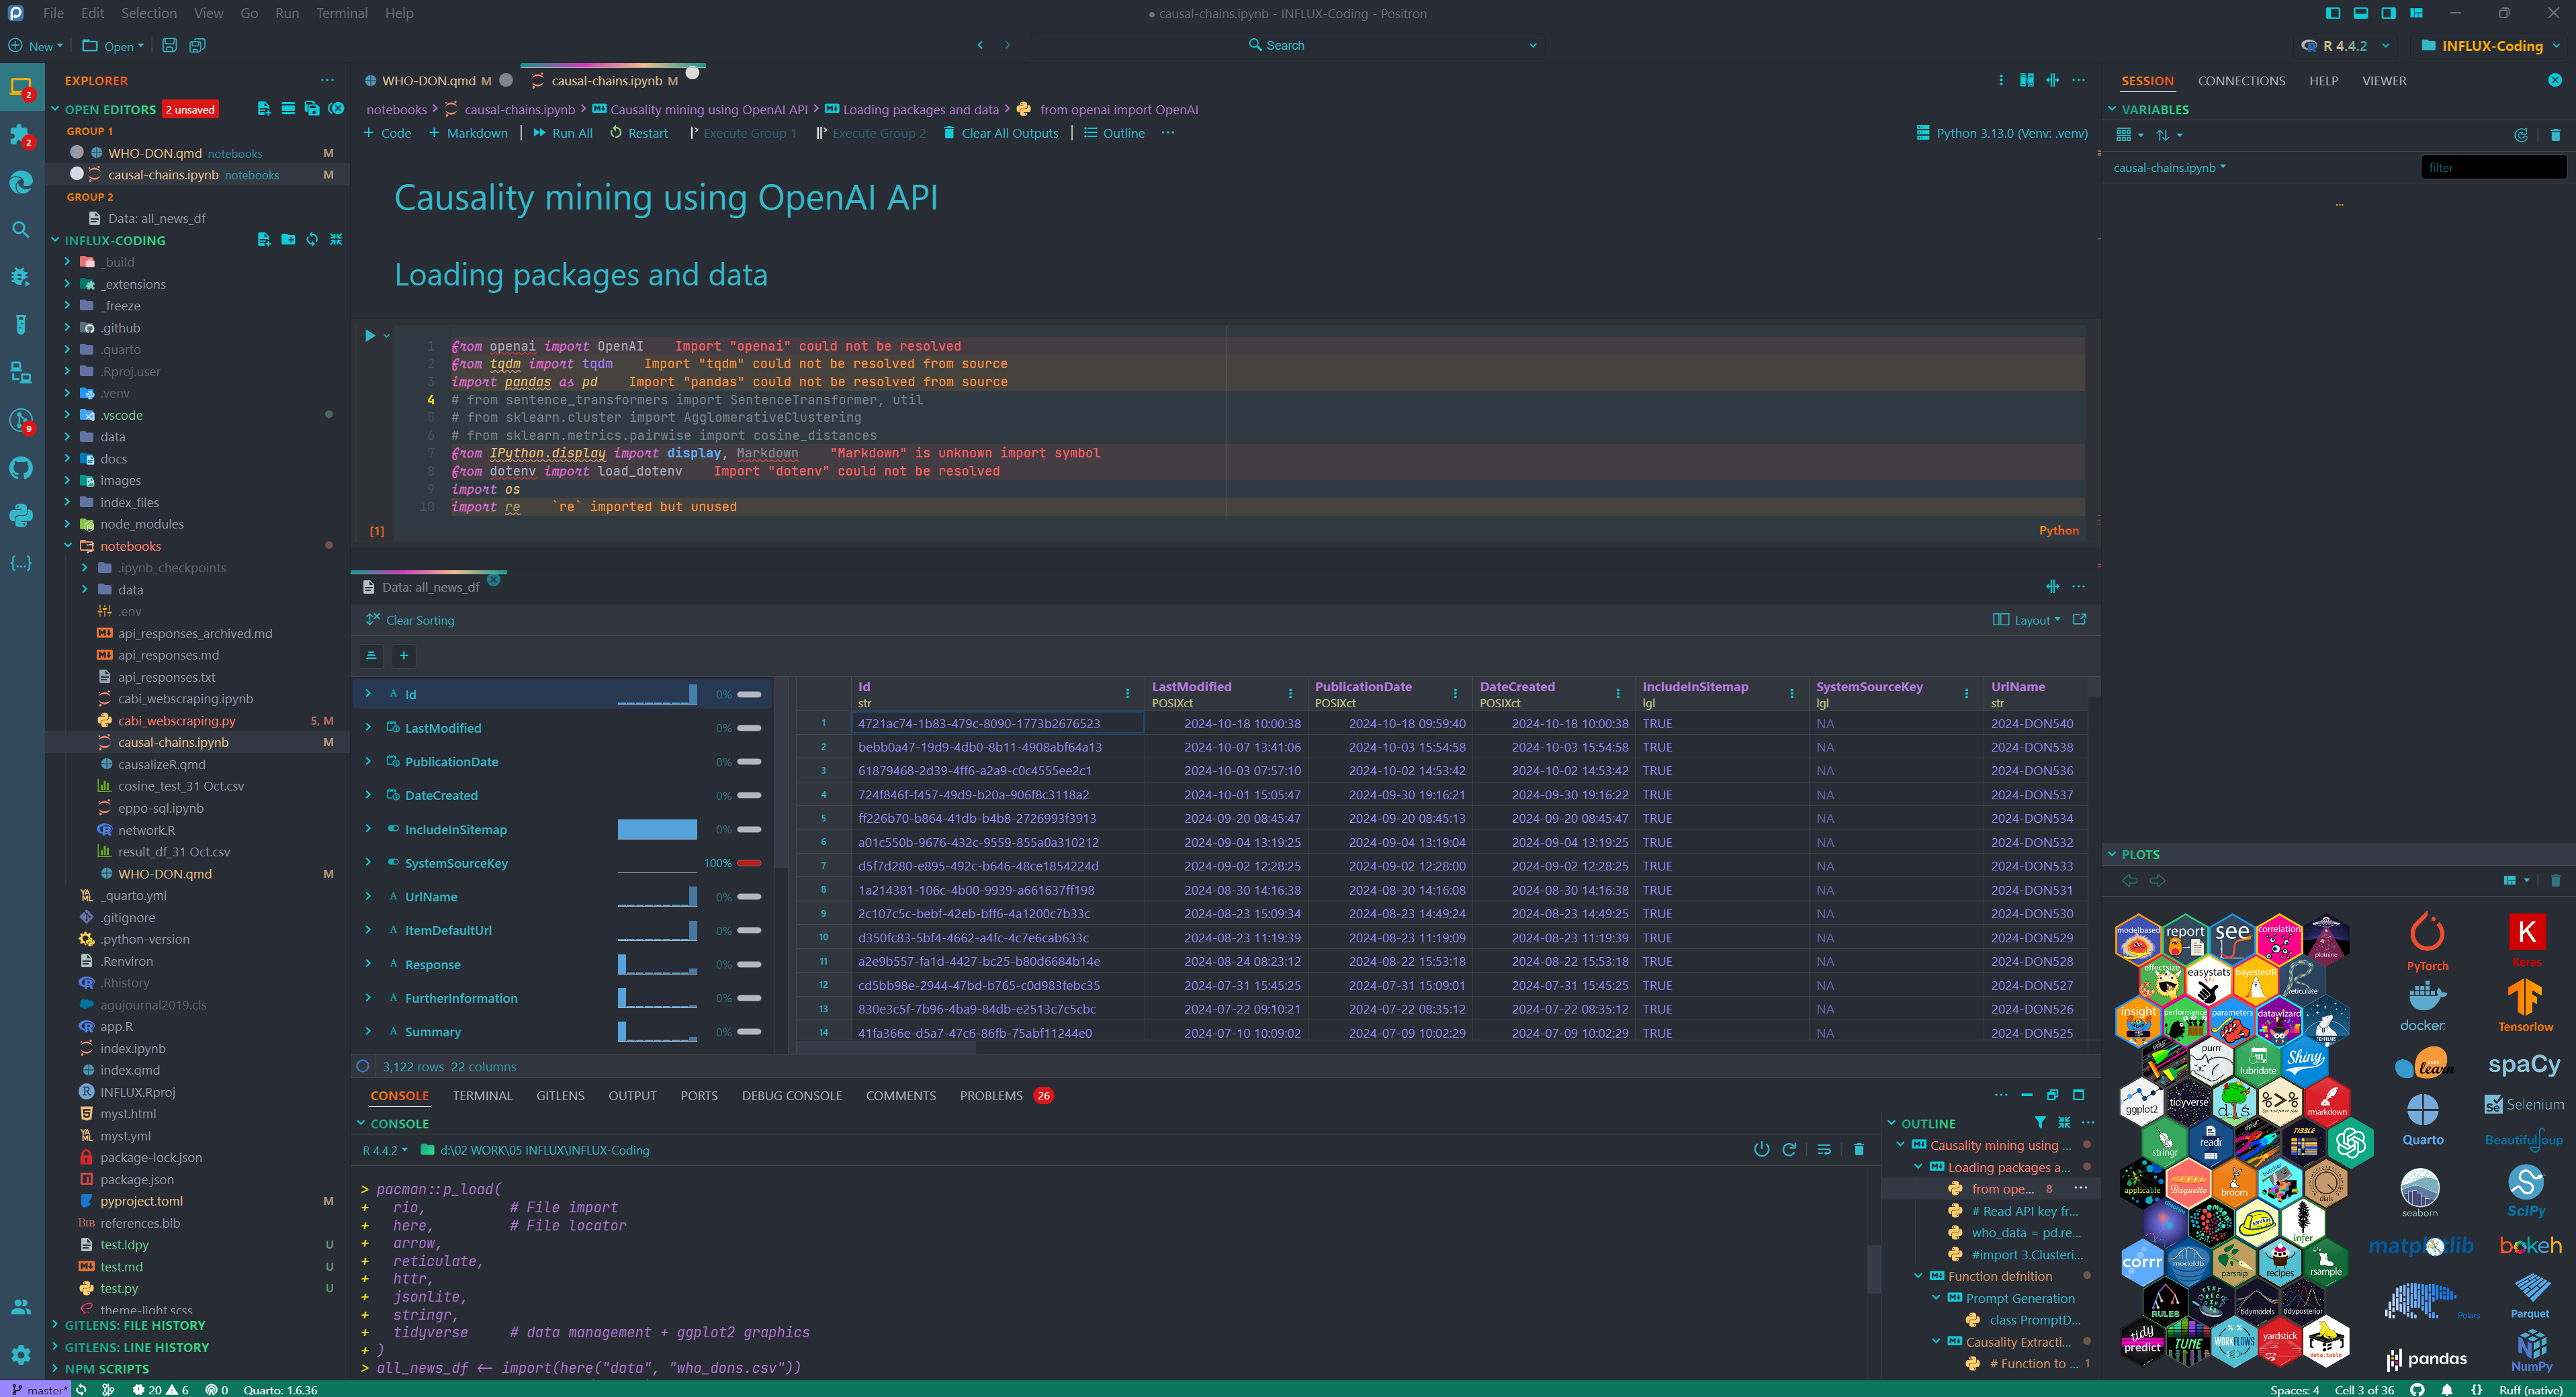Close all editors from Open Editors header
Screen dimensions: 2576x1397
[337, 109]
